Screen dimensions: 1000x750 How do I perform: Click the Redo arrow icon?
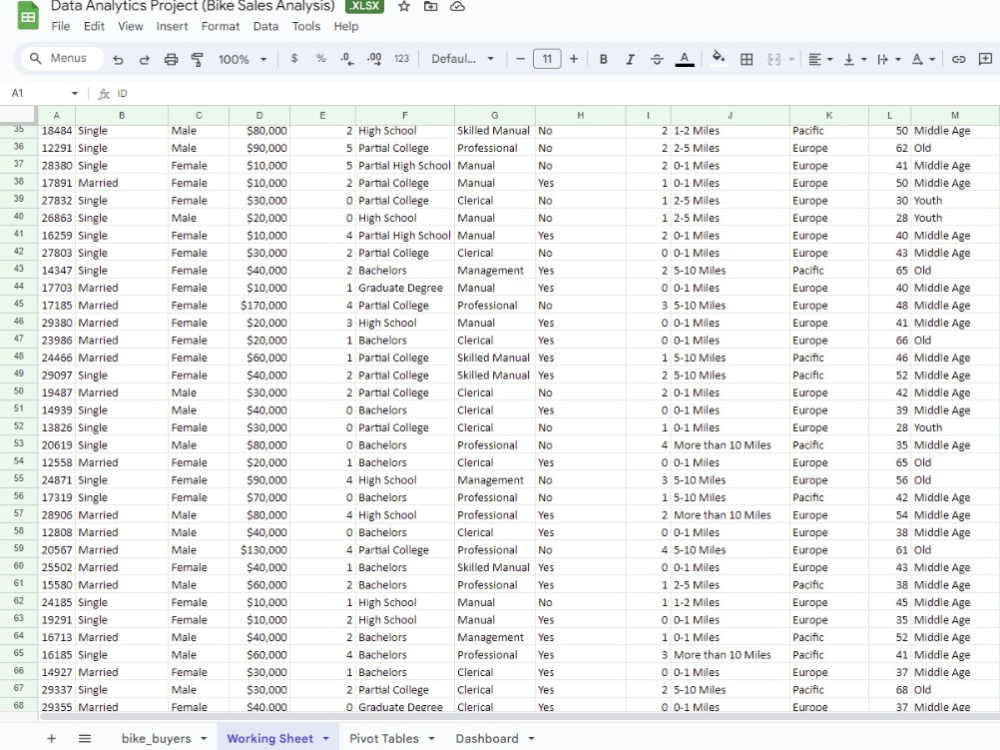tap(144, 59)
